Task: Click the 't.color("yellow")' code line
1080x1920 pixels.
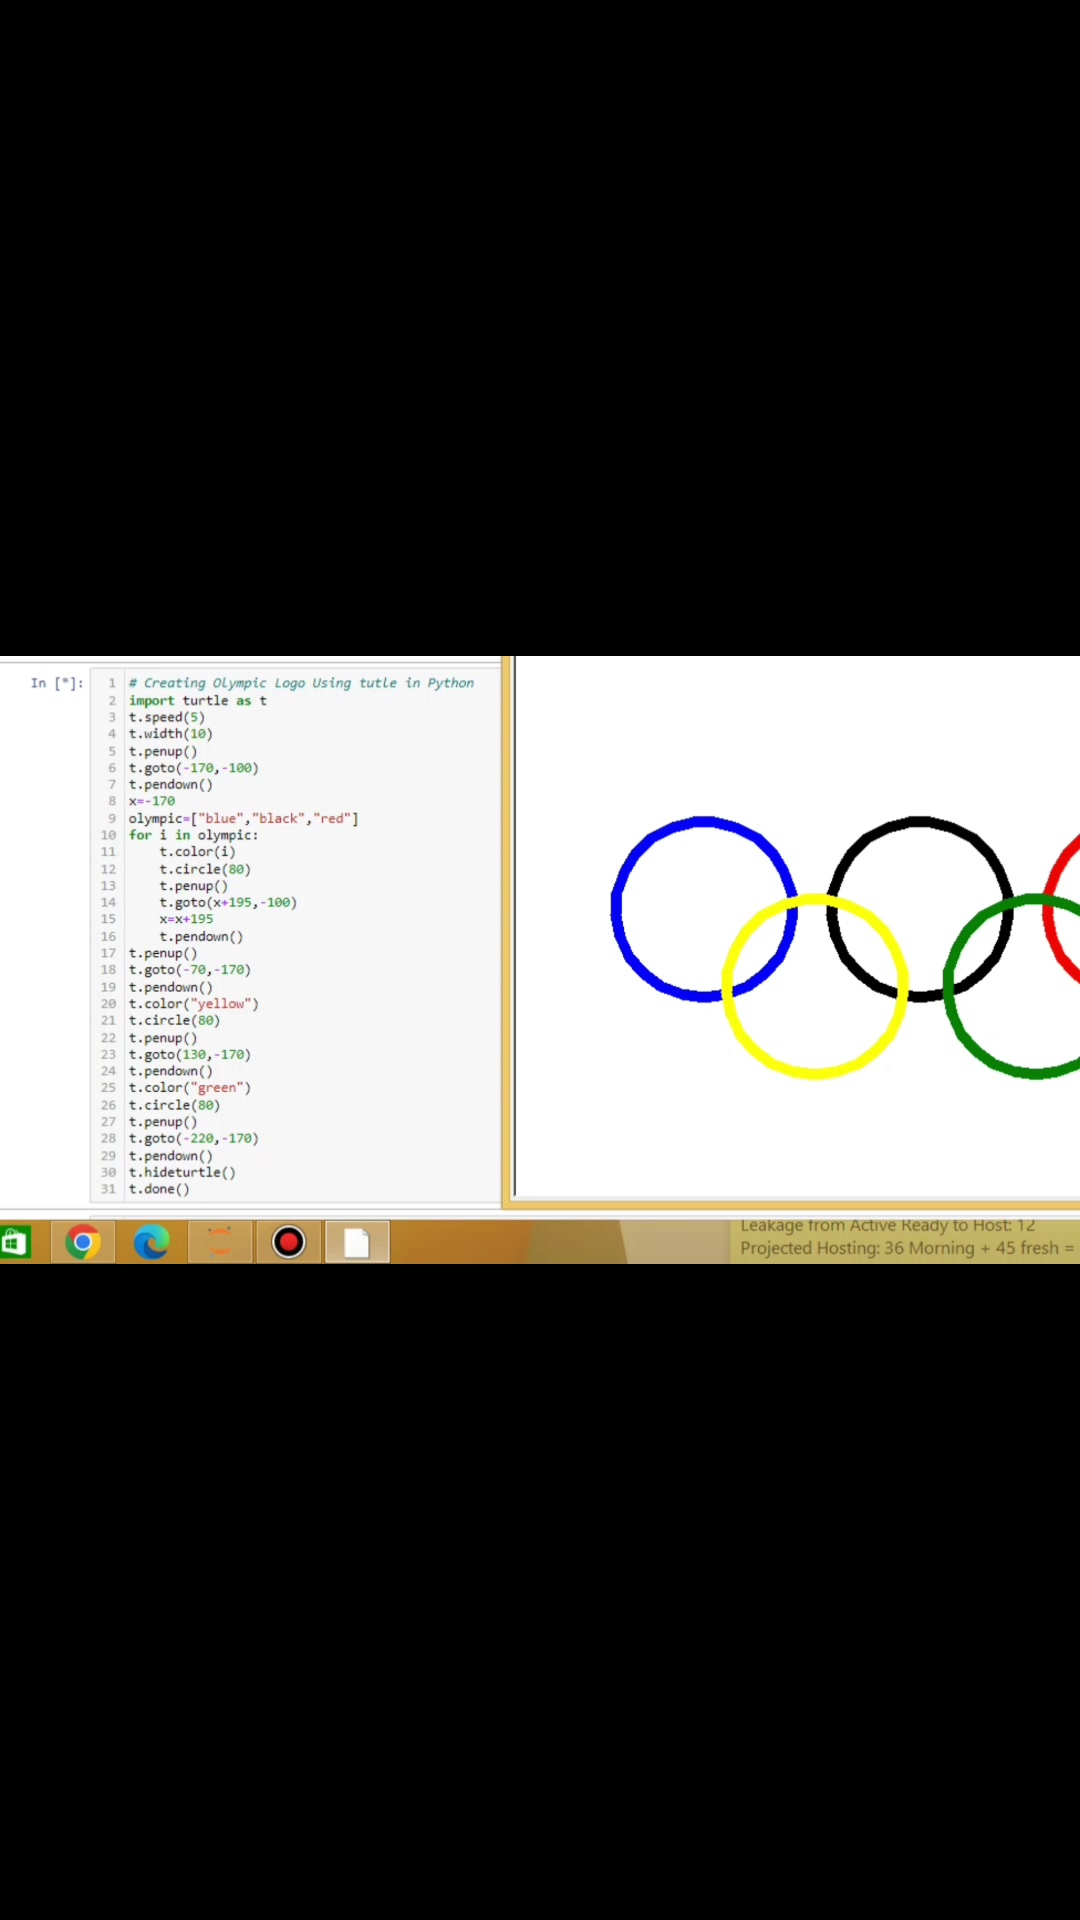Action: [193, 1004]
